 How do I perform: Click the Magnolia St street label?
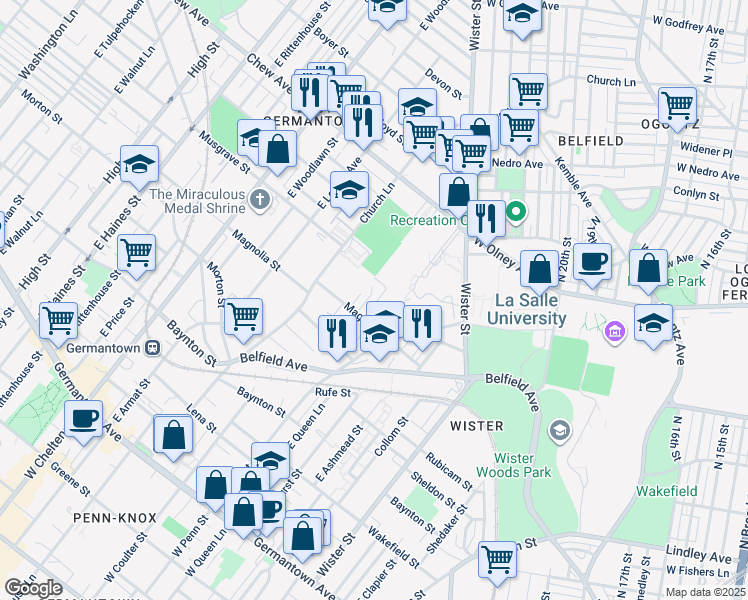[257, 250]
